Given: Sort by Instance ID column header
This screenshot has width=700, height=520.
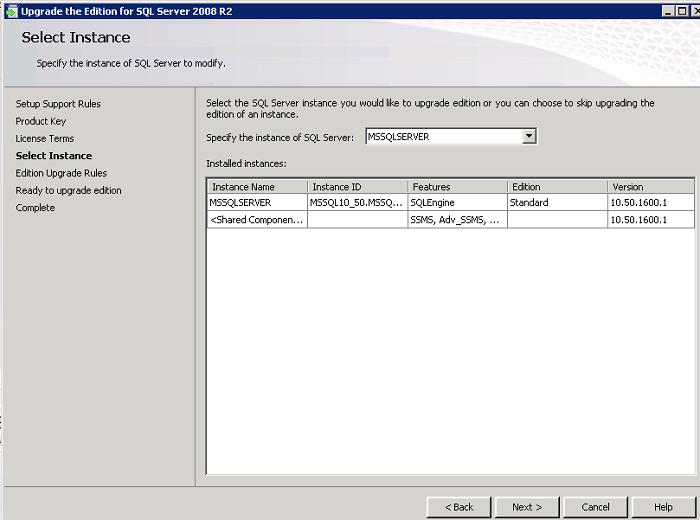Looking at the screenshot, I should (x=358, y=187).
